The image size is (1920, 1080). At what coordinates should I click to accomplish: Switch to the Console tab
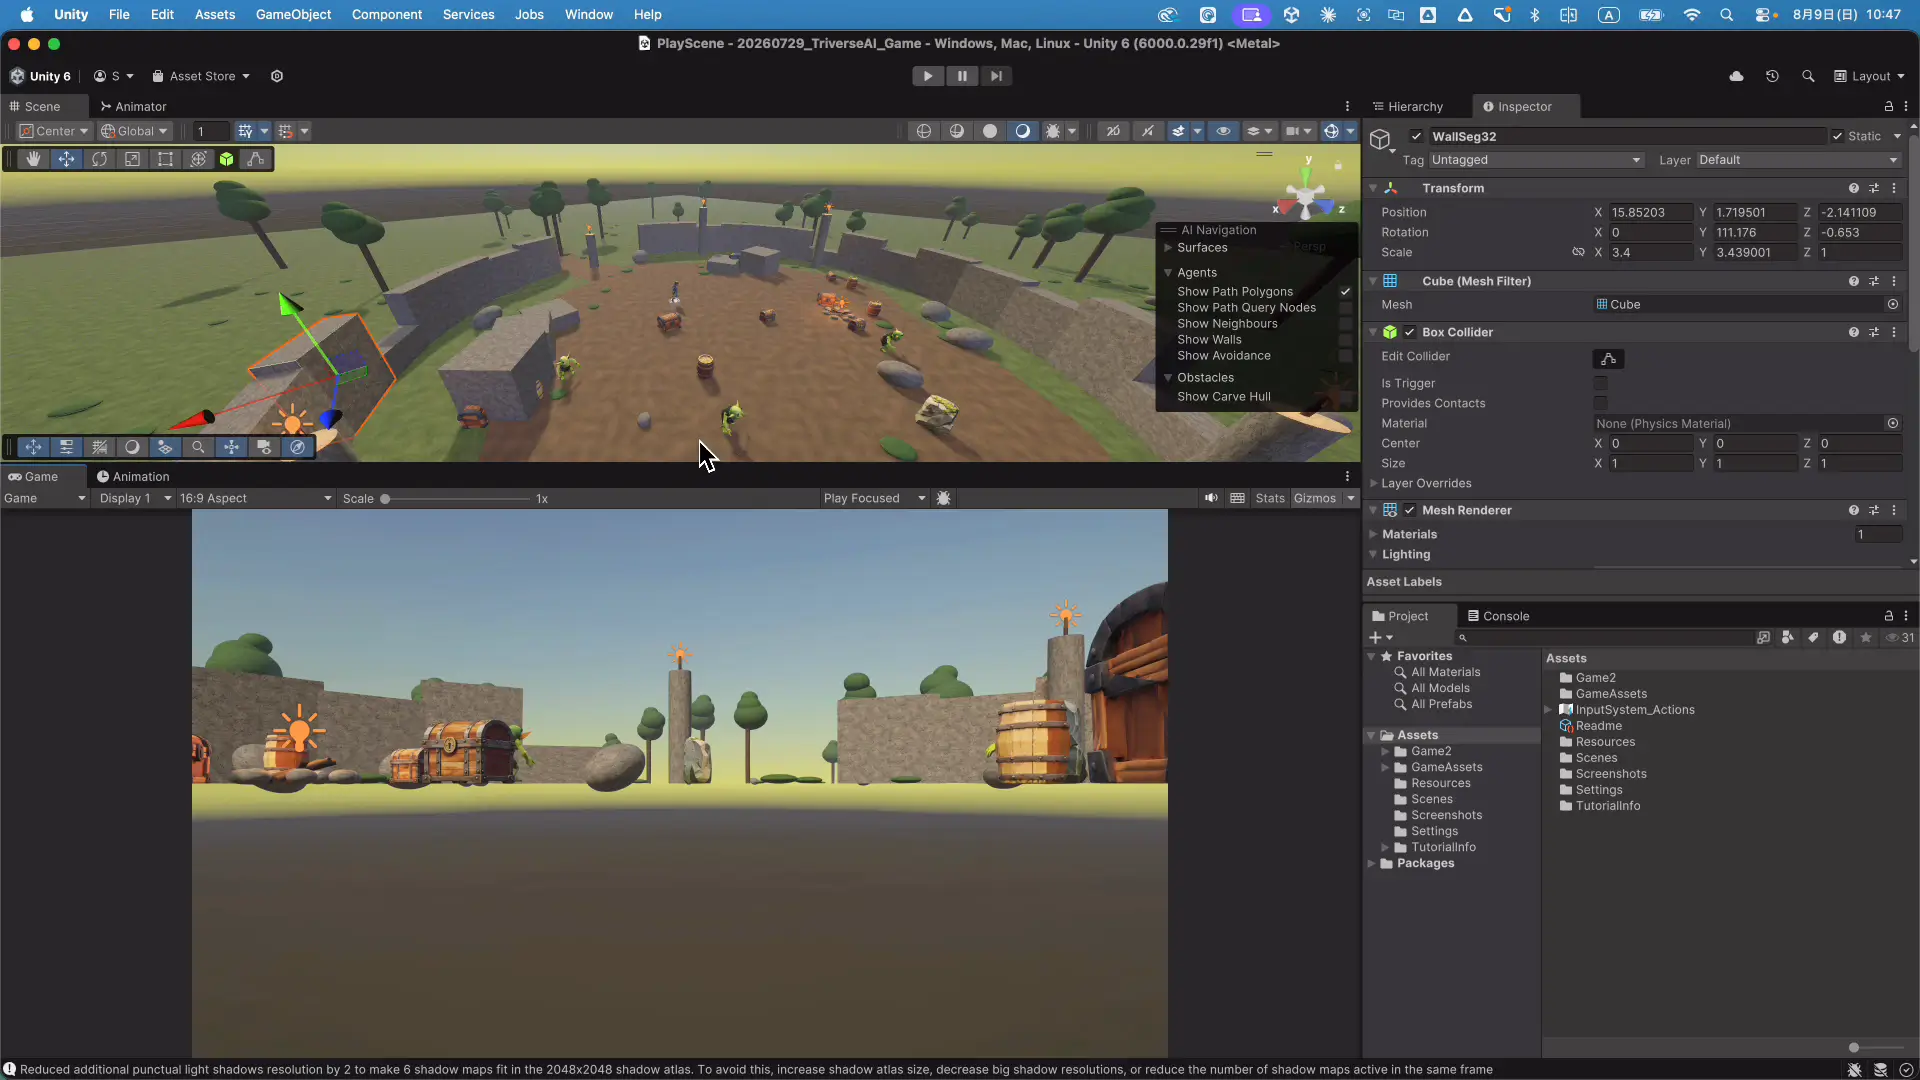click(x=1498, y=616)
